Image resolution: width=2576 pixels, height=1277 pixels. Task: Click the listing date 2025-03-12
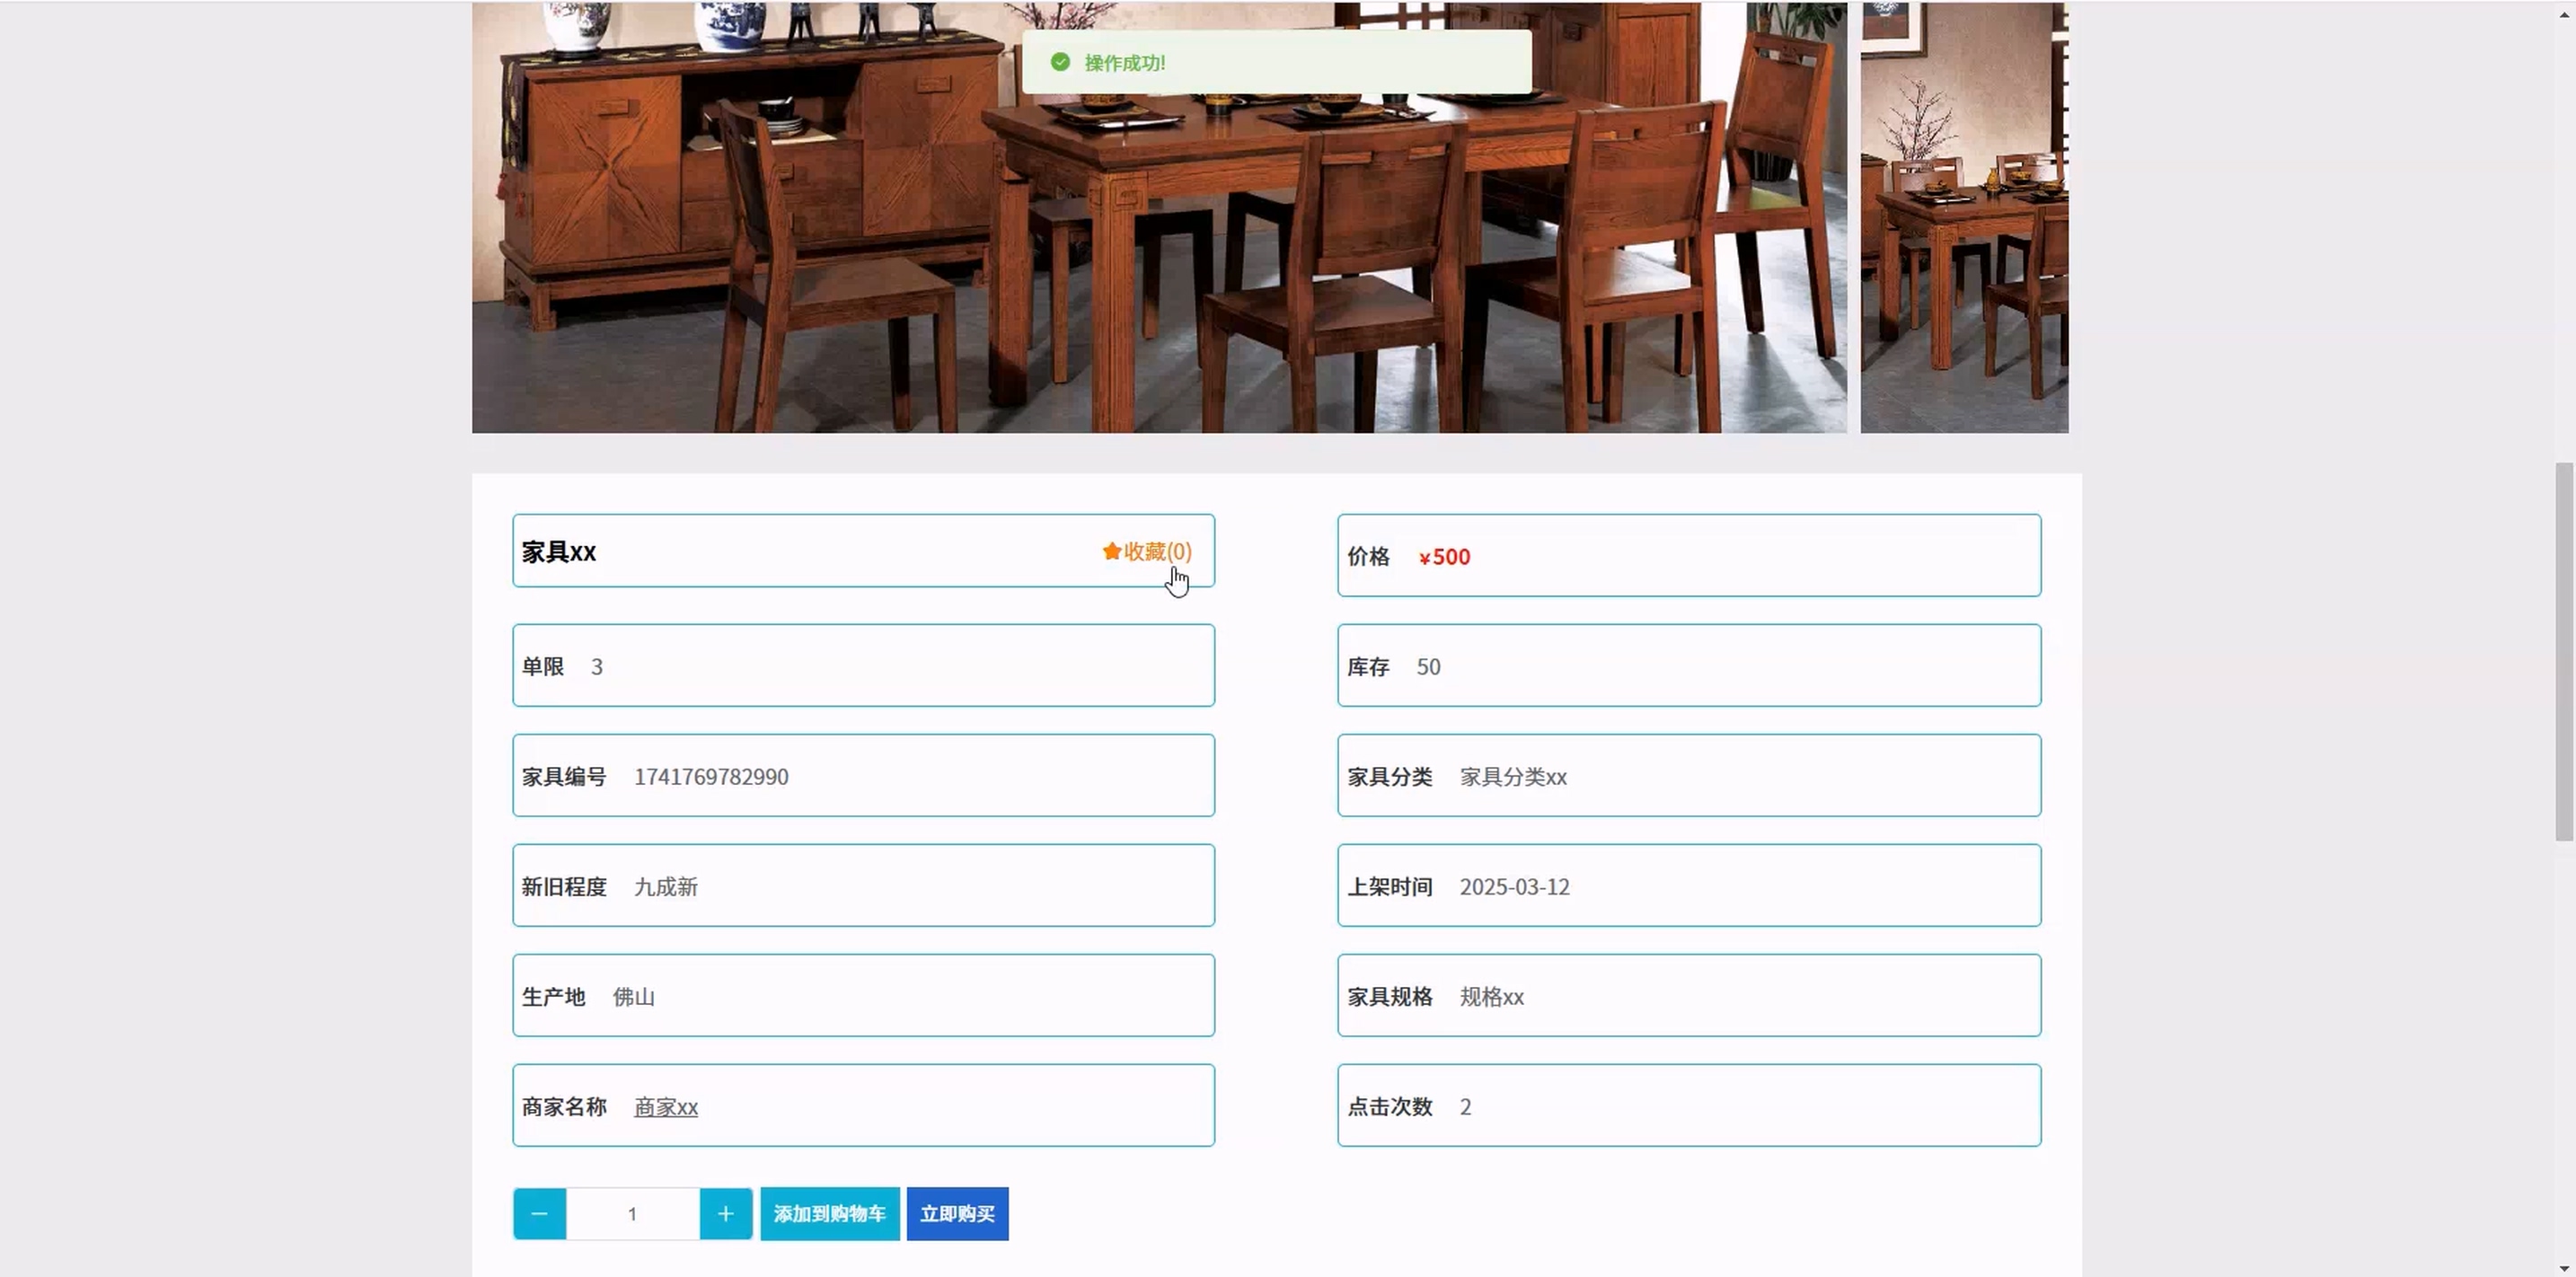(1514, 887)
